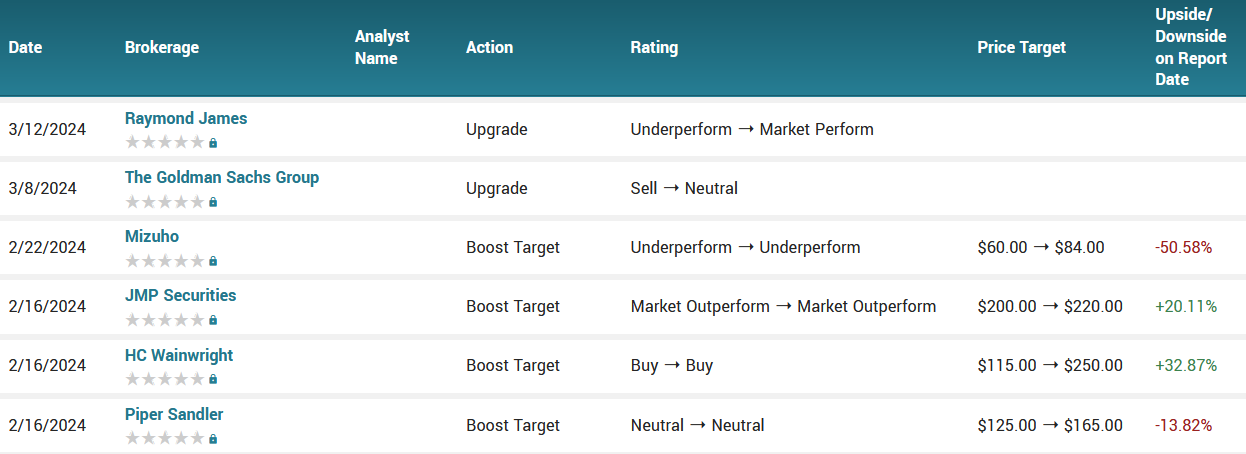
Task: Click the Action column header
Action: (x=489, y=47)
